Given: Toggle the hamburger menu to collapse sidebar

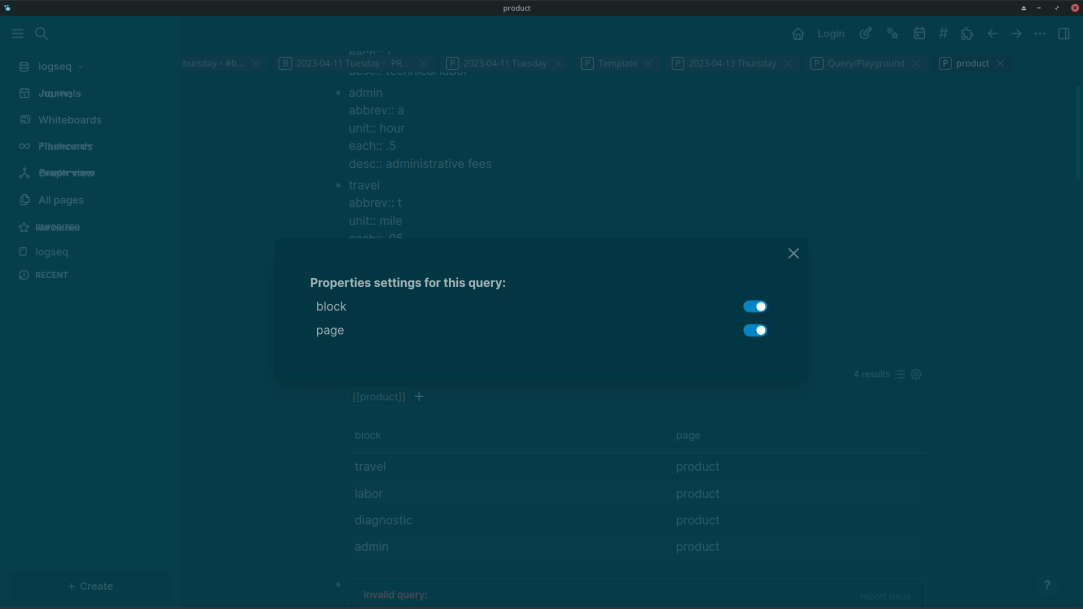Looking at the screenshot, I should point(17,33).
